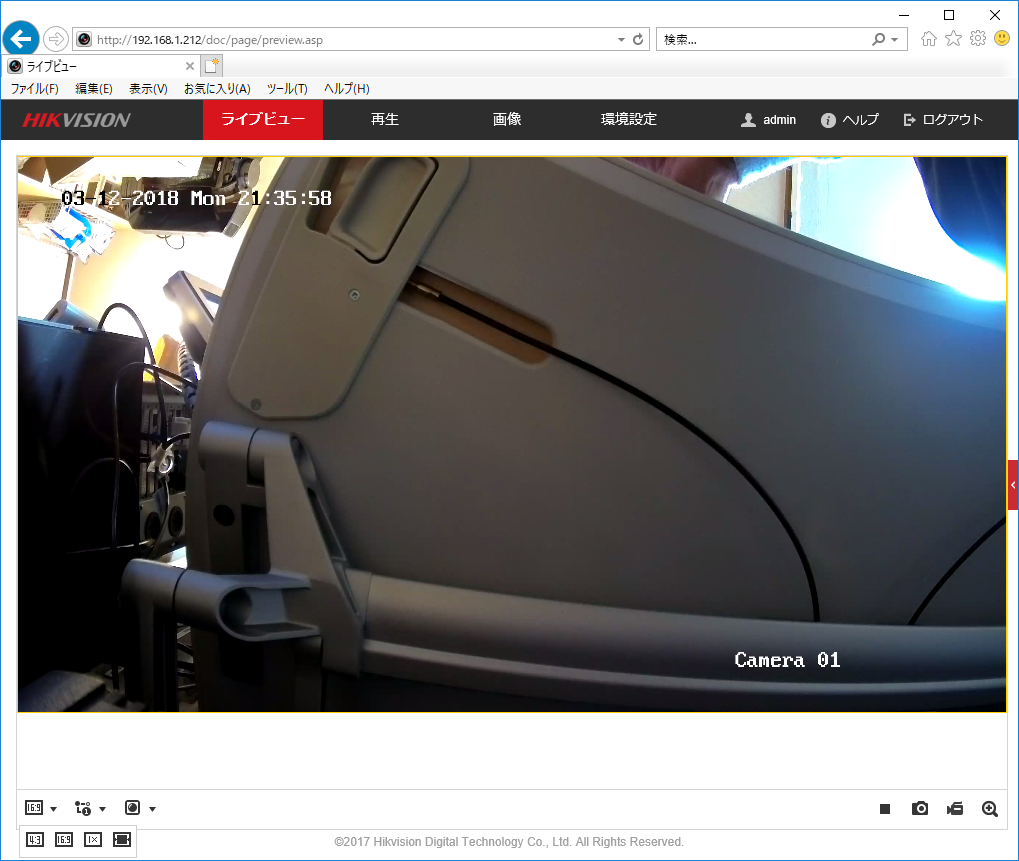Open the 再生 playback tab
The image size is (1019, 861).
point(385,120)
